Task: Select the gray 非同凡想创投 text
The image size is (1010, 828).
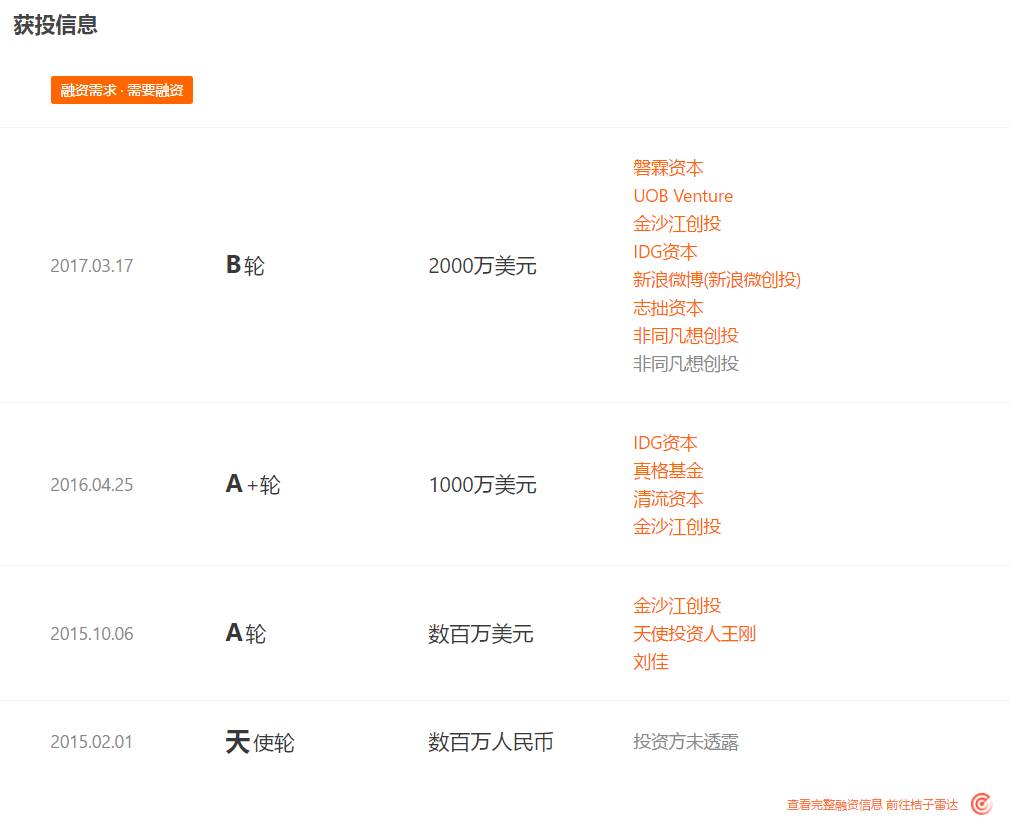Action: coord(686,363)
